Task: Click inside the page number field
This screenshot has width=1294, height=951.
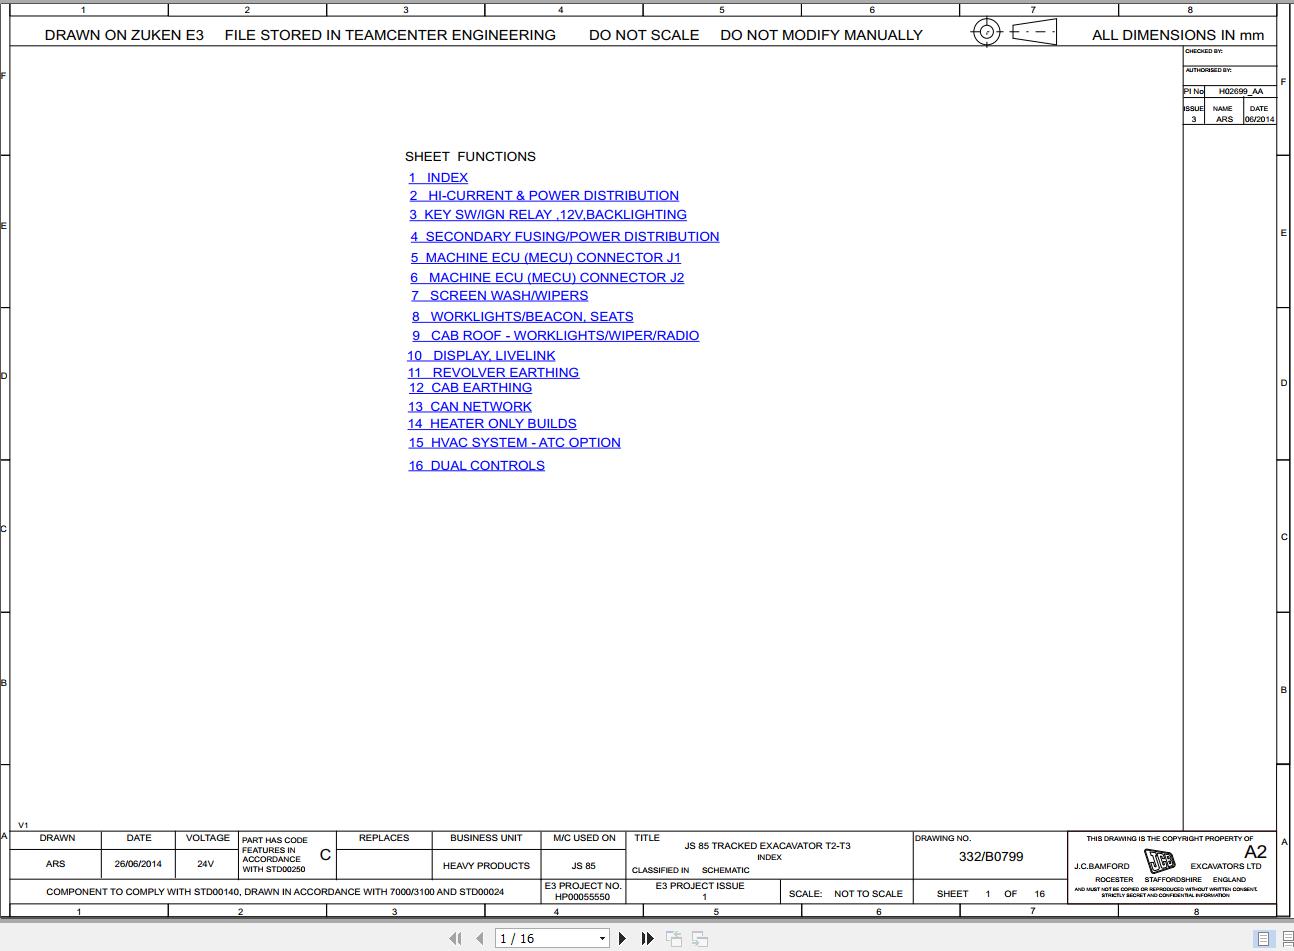Action: pos(540,938)
